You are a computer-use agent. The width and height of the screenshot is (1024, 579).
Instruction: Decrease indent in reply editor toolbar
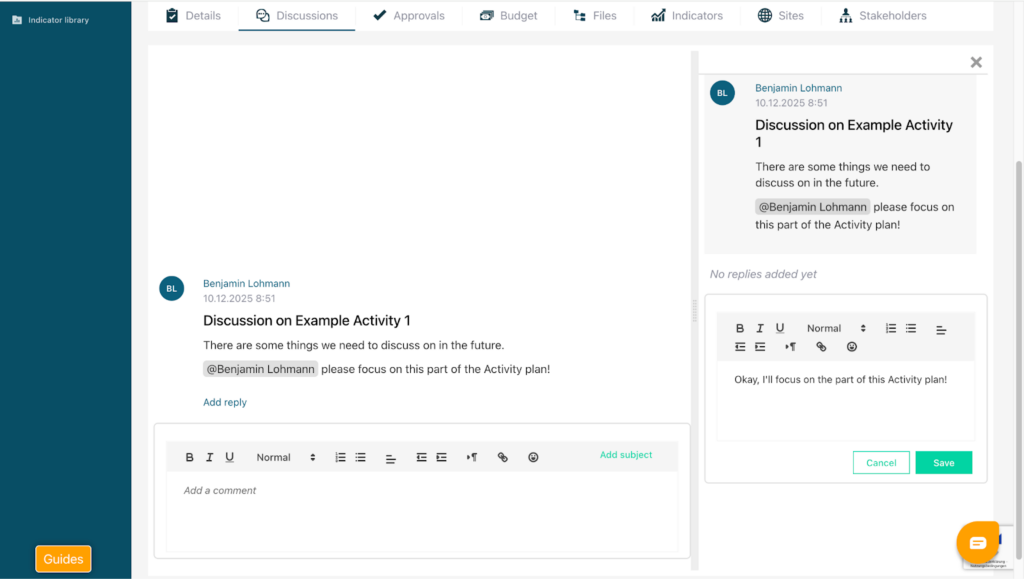(x=740, y=347)
